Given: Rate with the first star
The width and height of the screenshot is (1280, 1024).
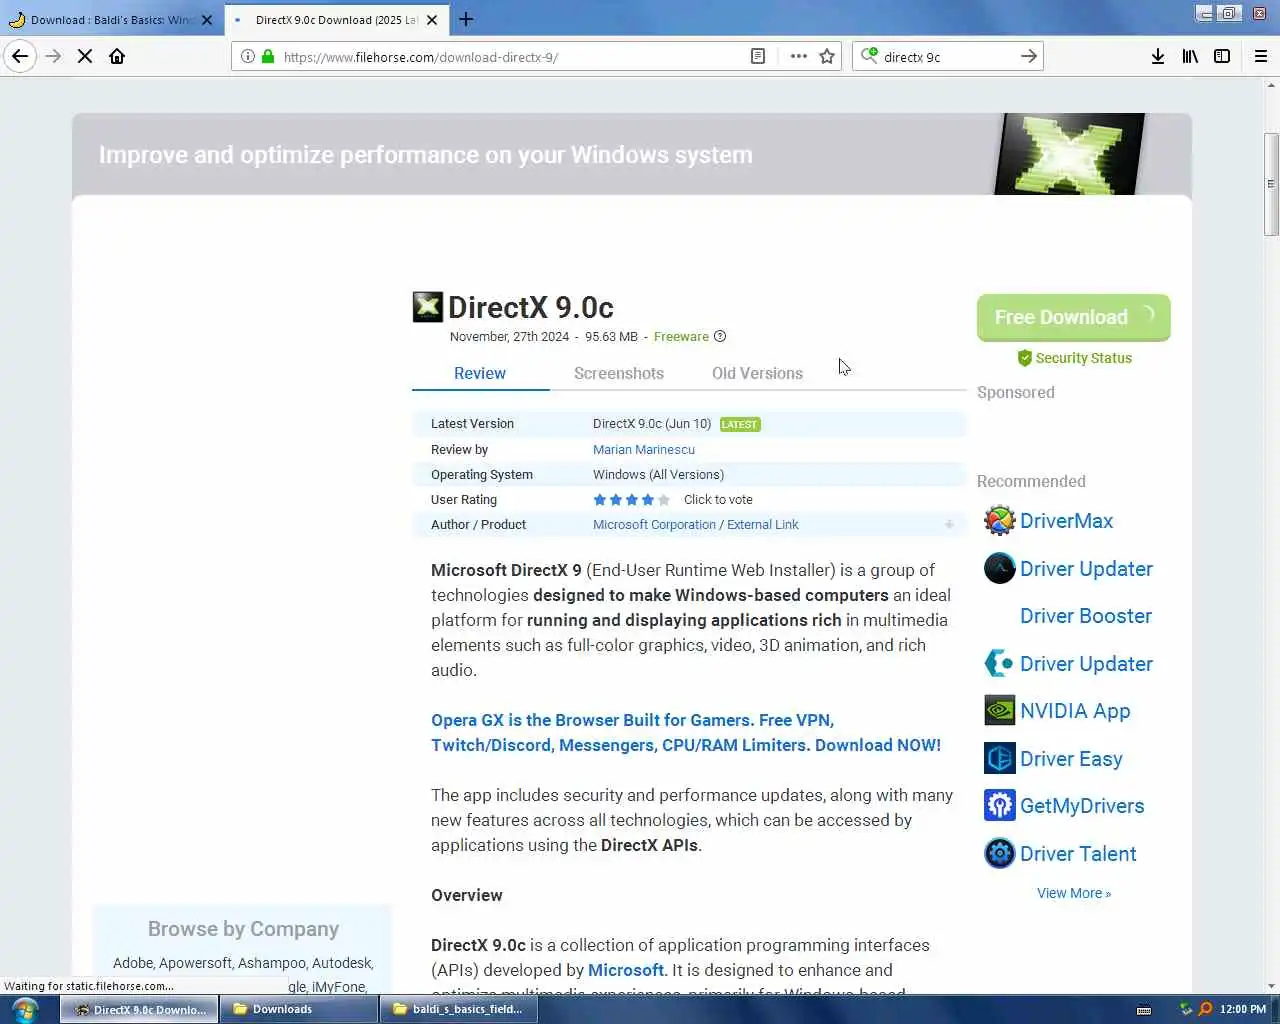Looking at the screenshot, I should click(x=600, y=500).
